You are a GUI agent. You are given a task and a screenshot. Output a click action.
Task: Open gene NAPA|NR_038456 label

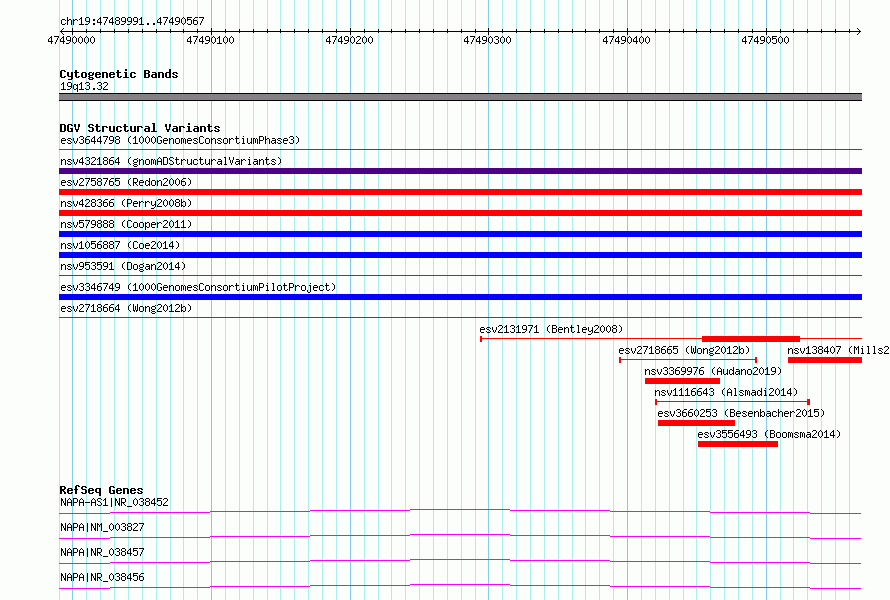pos(102,577)
